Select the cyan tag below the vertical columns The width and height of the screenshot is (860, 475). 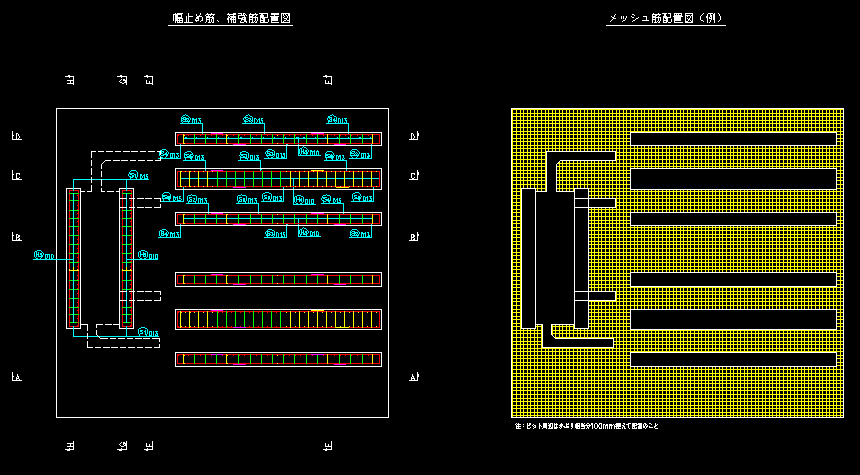pos(148,333)
